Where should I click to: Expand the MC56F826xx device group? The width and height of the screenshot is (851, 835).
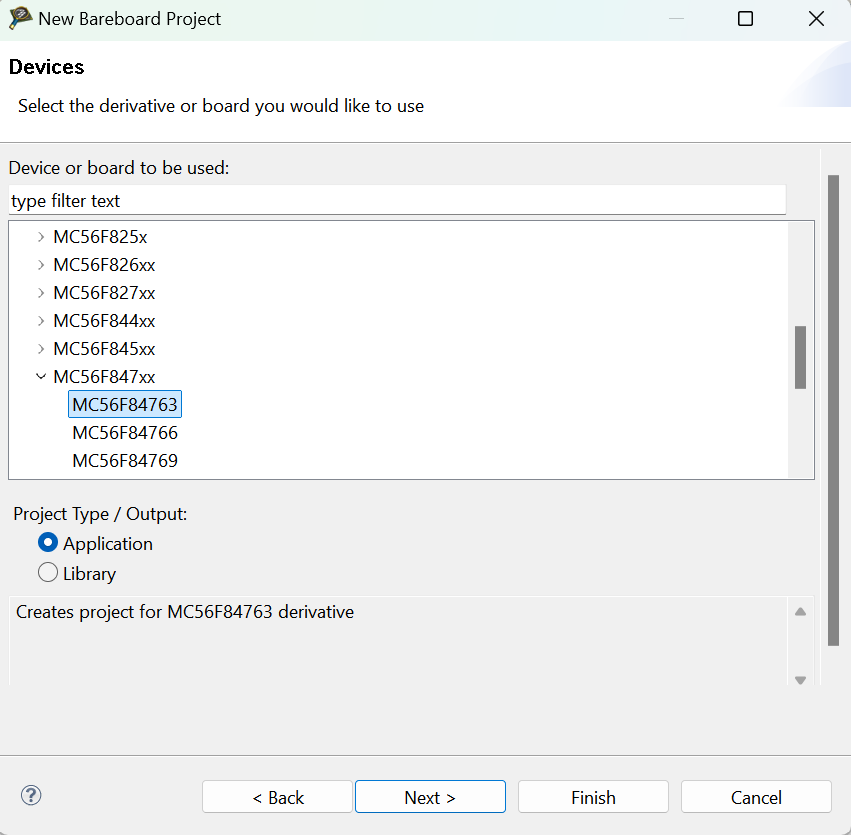pyautogui.click(x=41, y=265)
